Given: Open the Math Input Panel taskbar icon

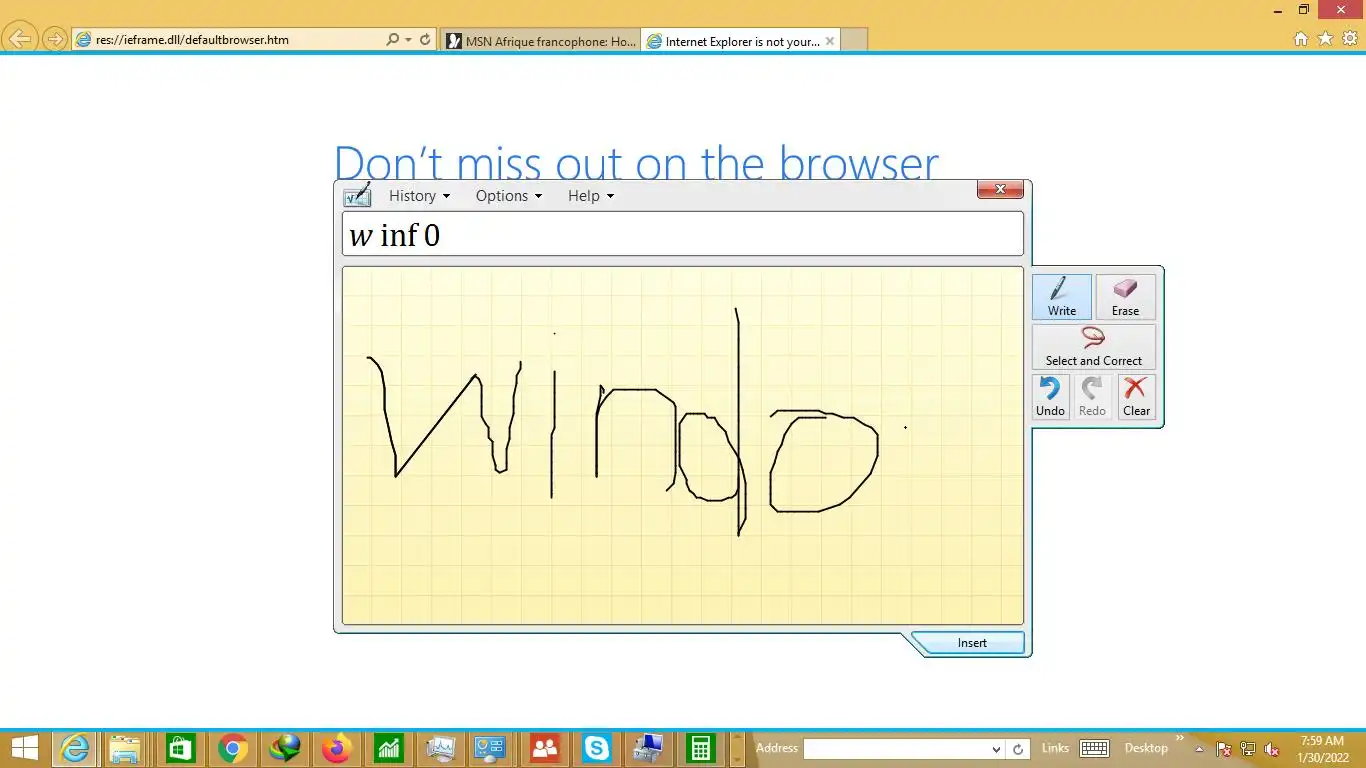Looking at the screenshot, I should [x=441, y=748].
